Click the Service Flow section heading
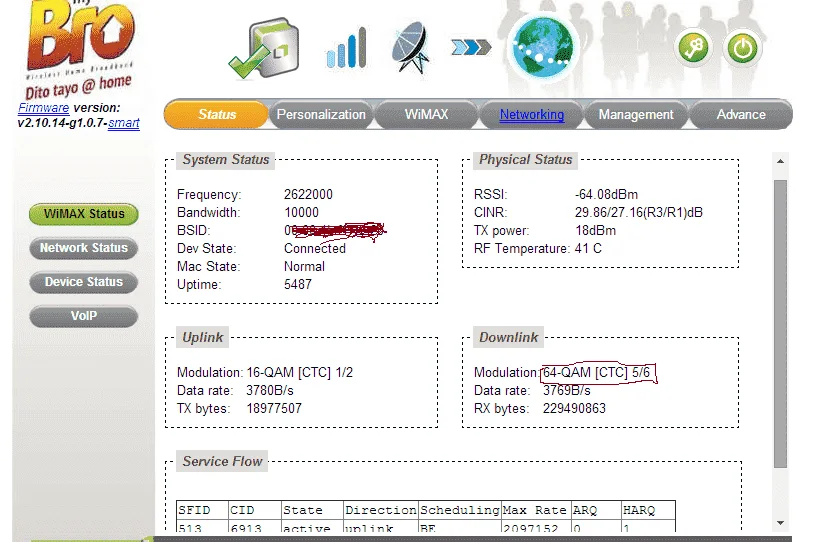Viewport: 838px width, 542px height. click(x=222, y=462)
